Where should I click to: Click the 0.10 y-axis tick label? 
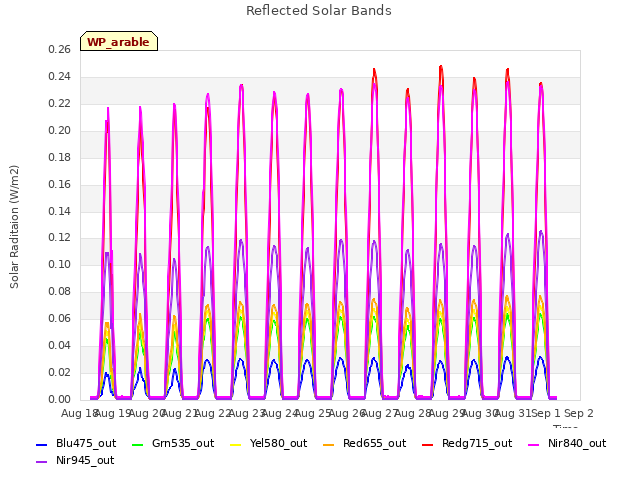pyautogui.click(x=59, y=264)
